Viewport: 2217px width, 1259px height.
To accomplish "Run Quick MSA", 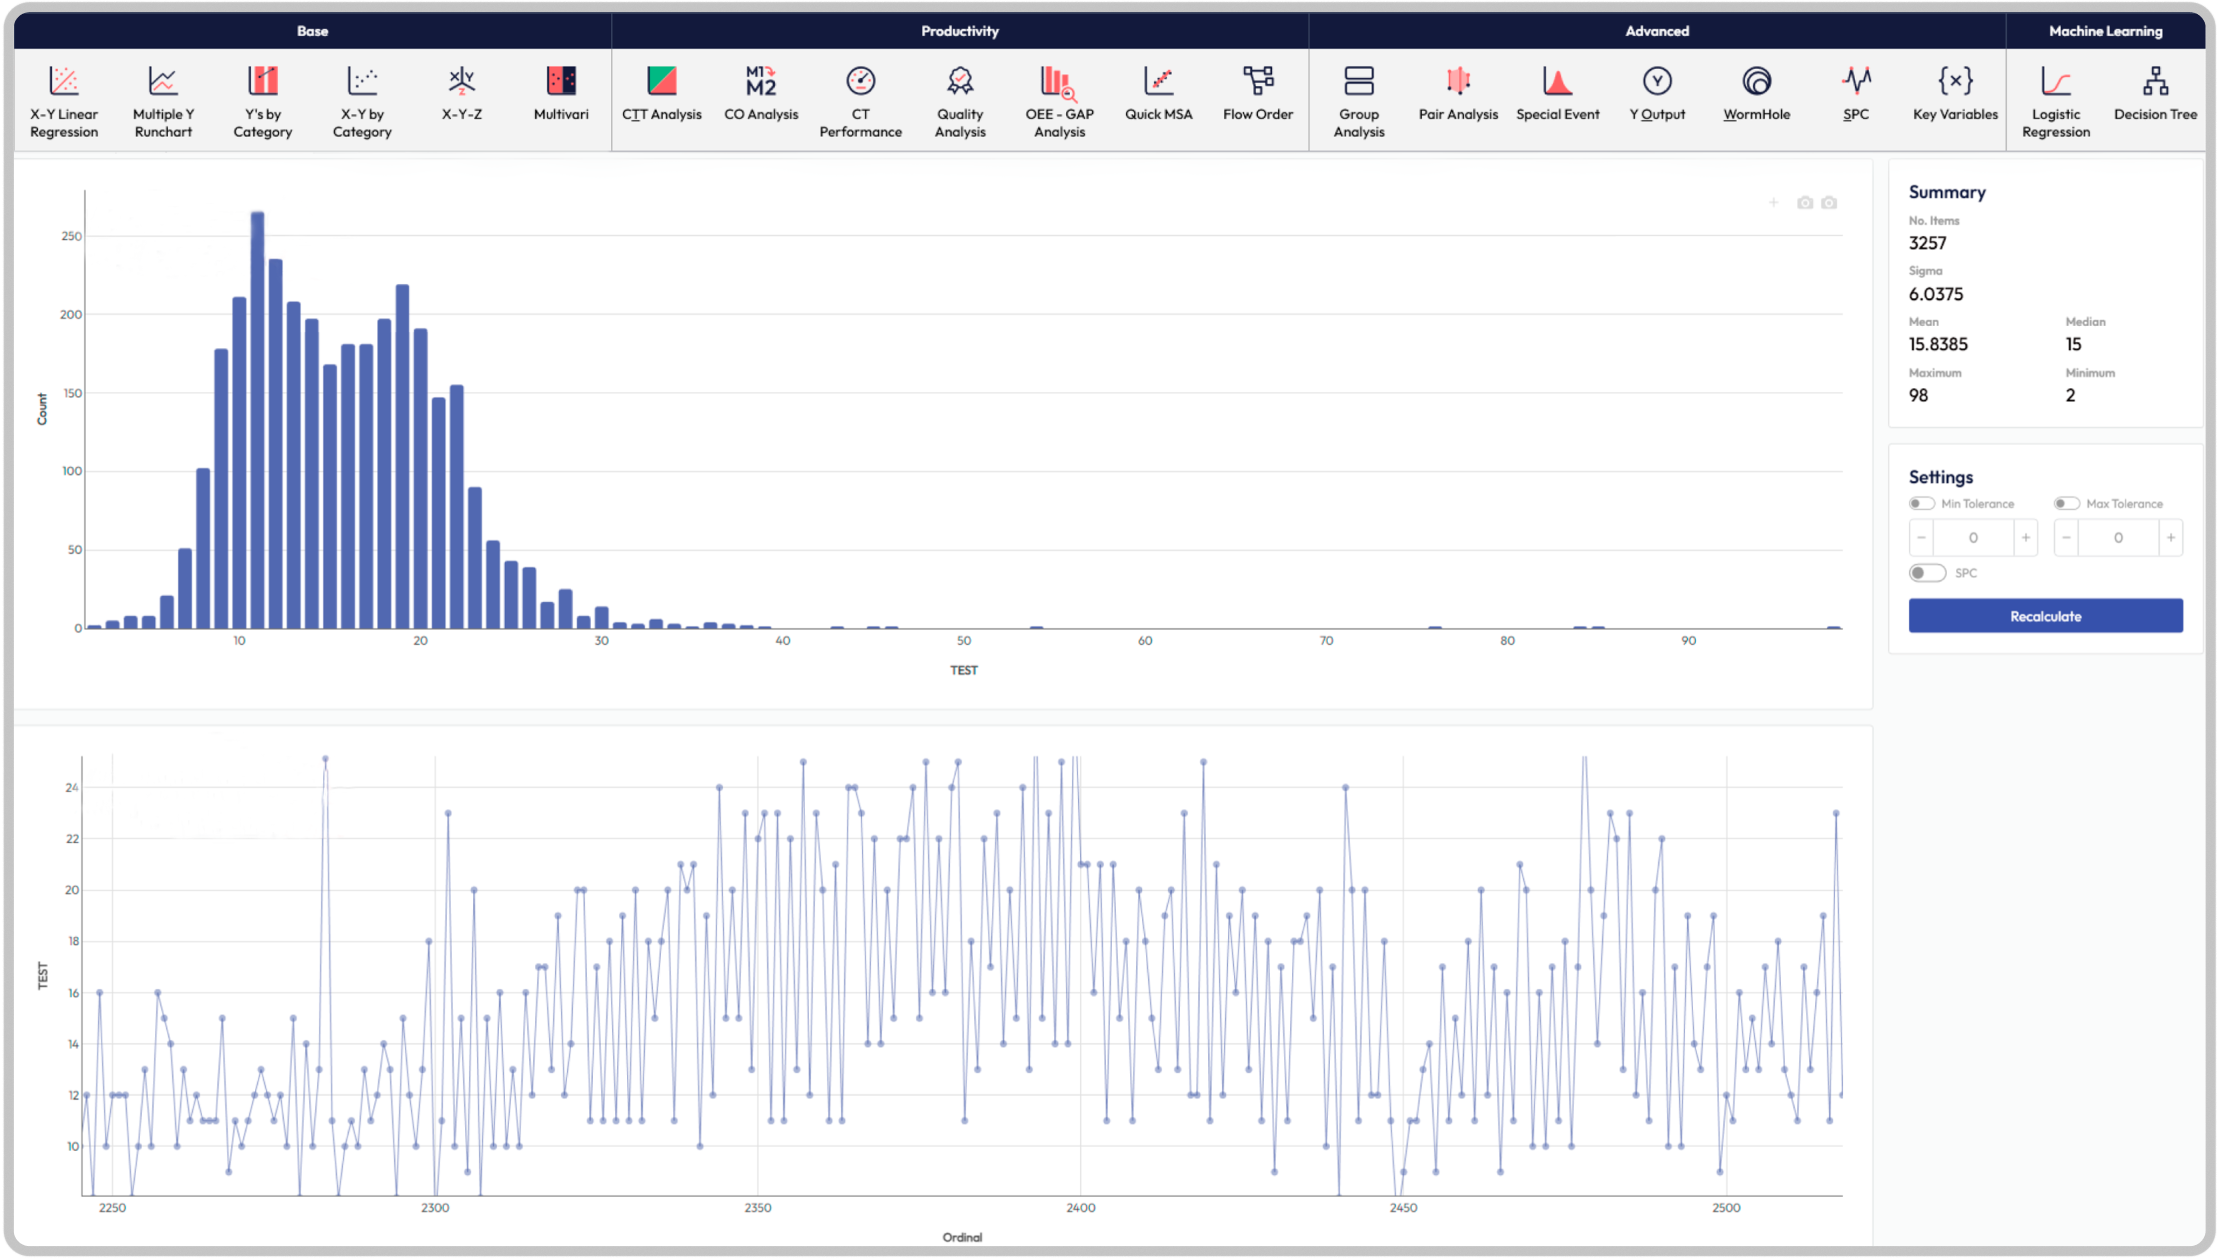I will [1158, 95].
